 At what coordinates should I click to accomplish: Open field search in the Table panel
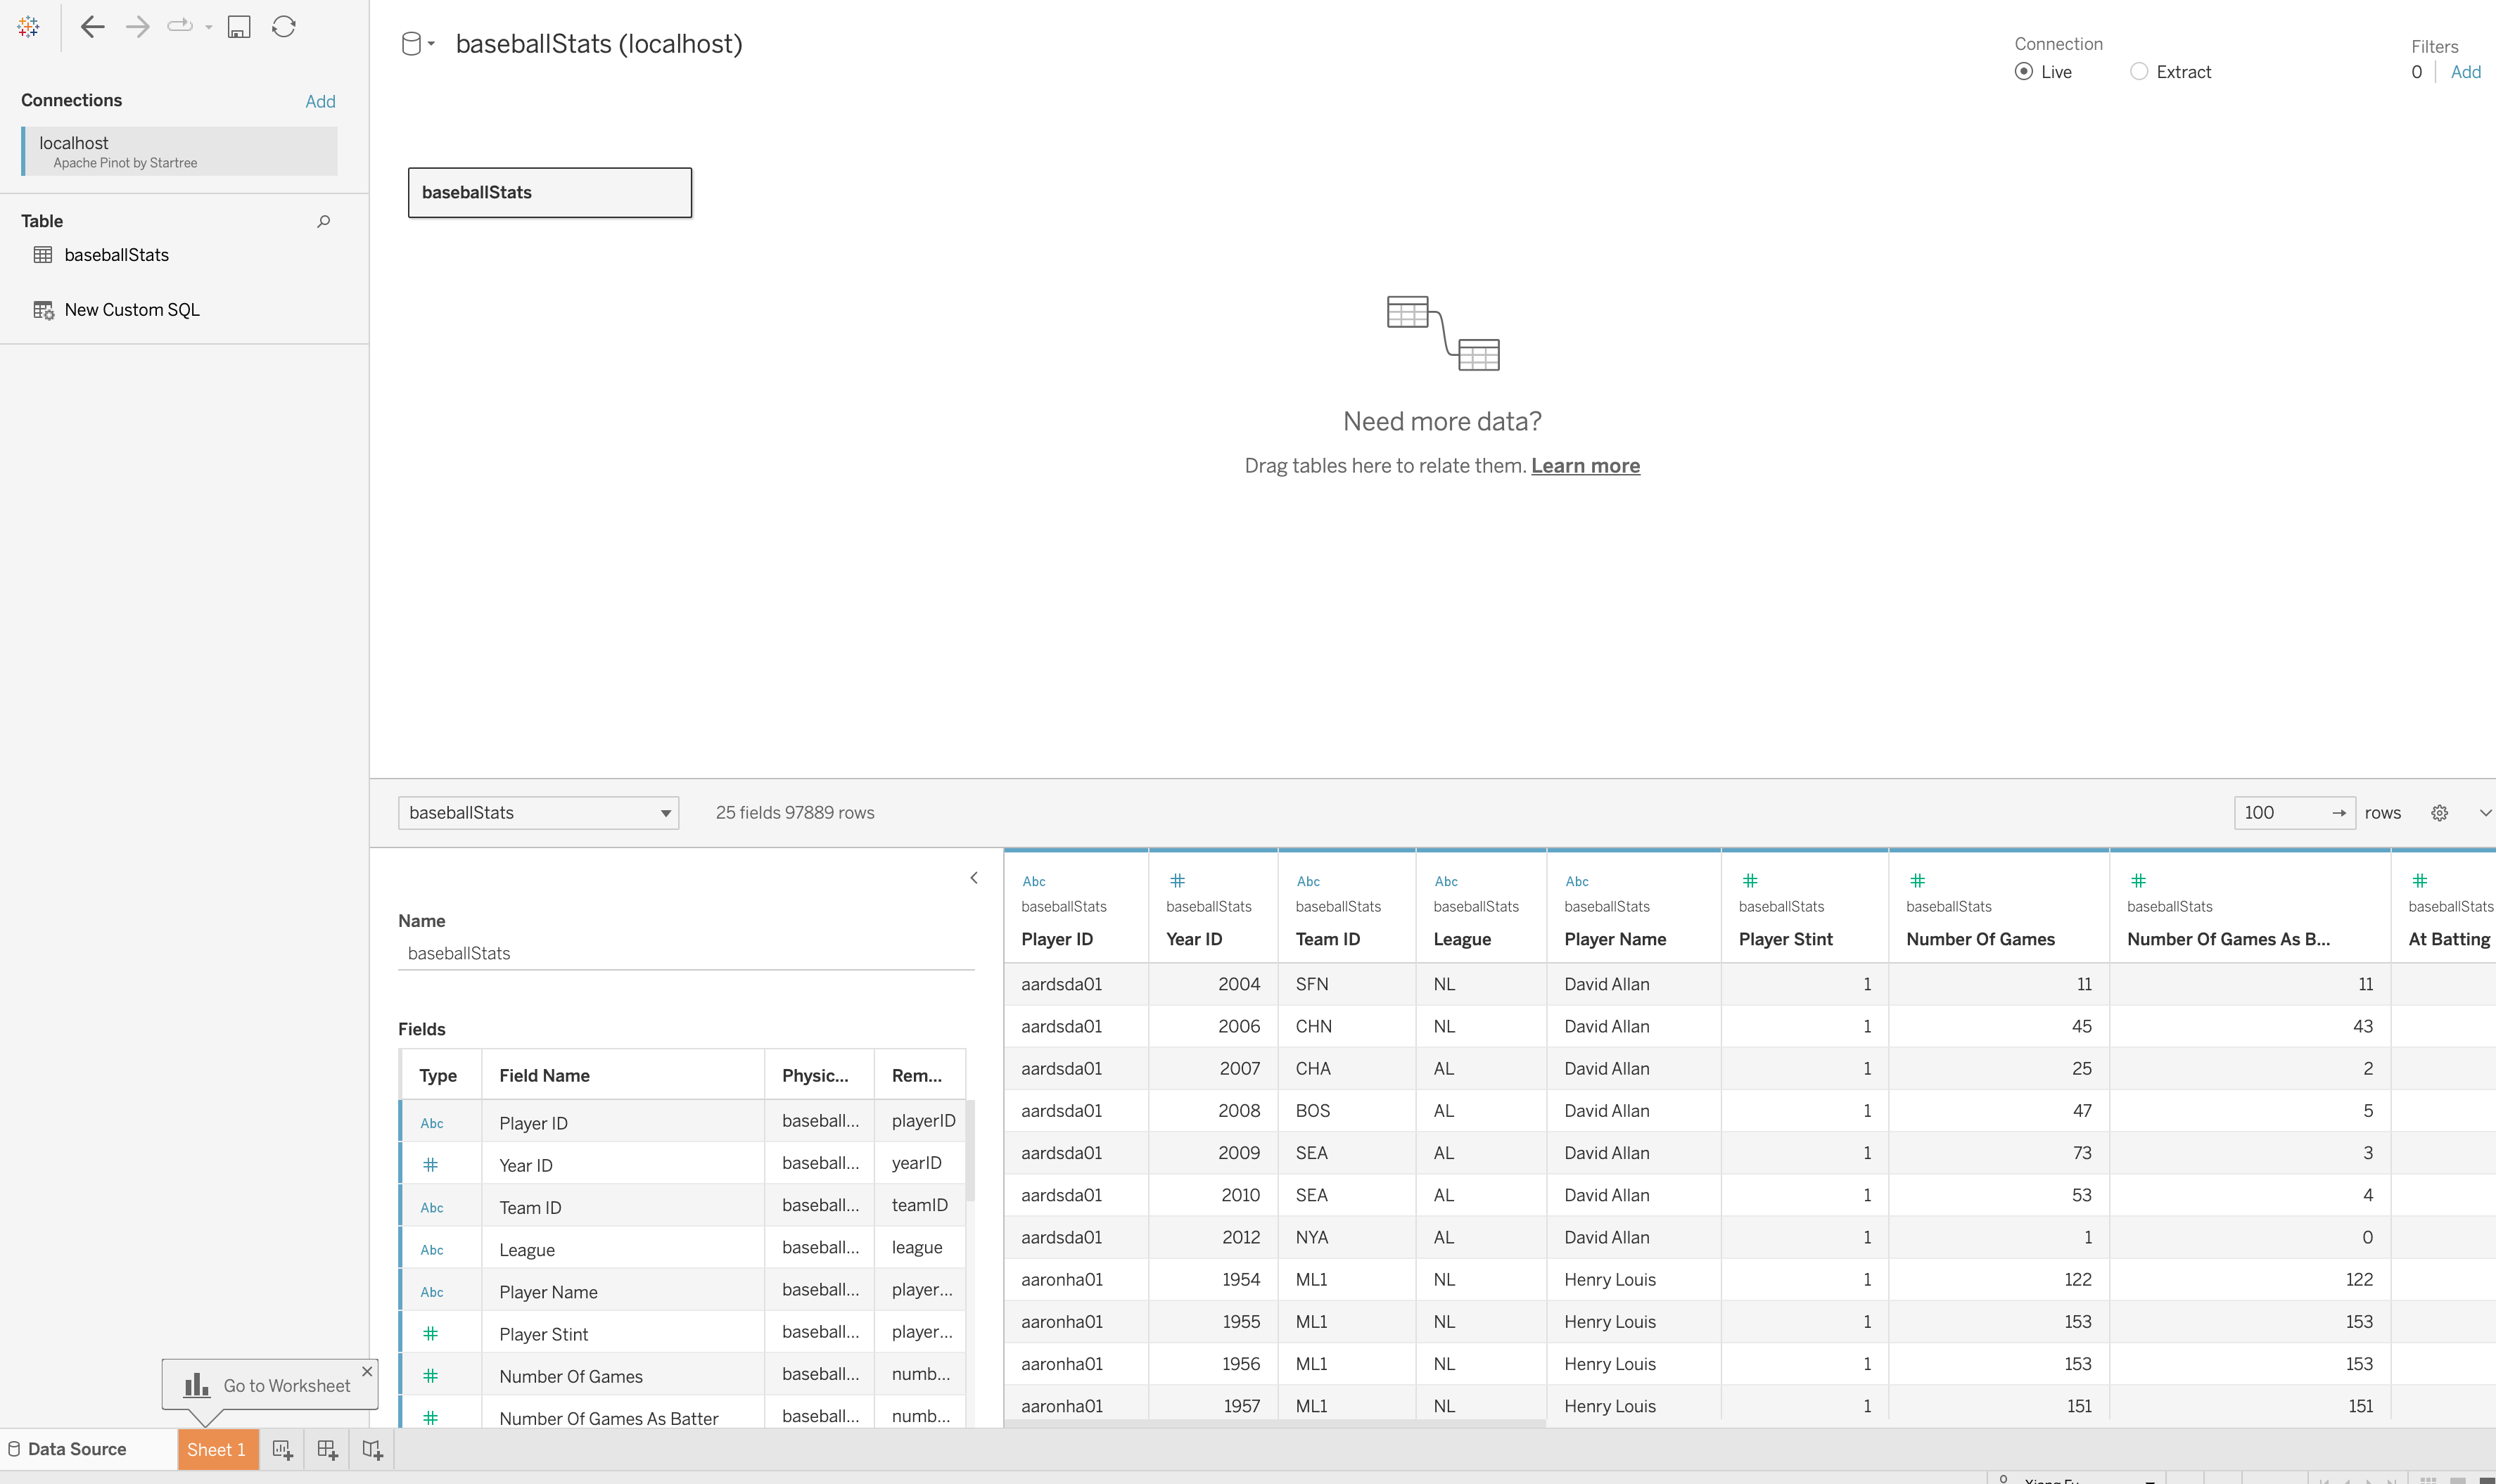[x=323, y=221]
